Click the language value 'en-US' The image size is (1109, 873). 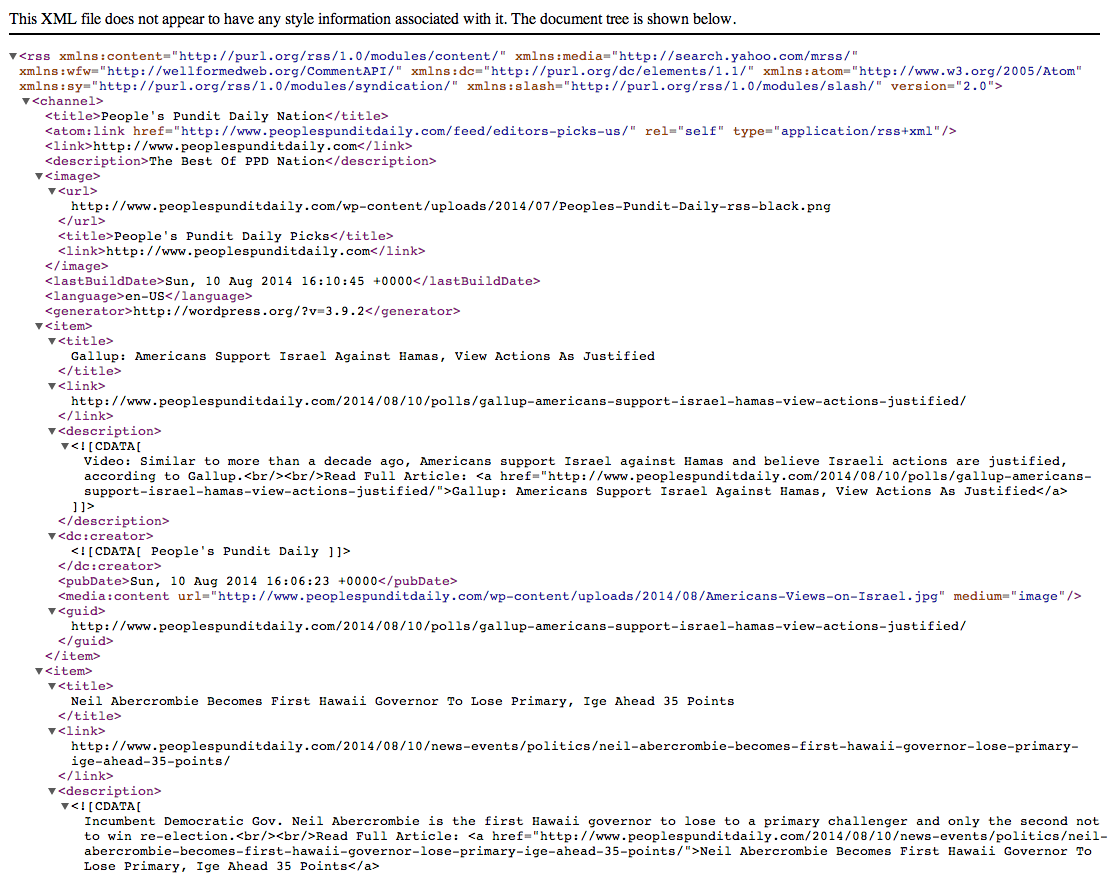click(145, 296)
